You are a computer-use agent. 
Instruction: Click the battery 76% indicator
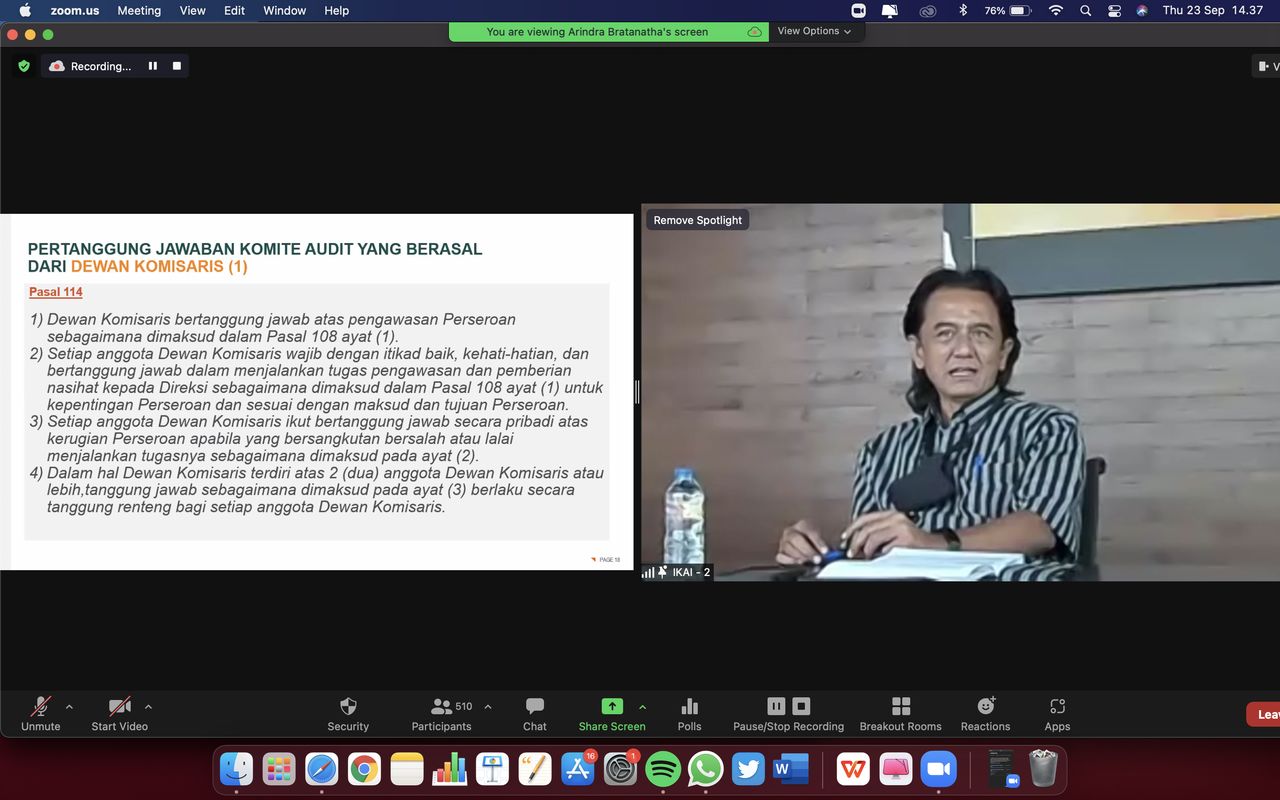coord(1007,10)
